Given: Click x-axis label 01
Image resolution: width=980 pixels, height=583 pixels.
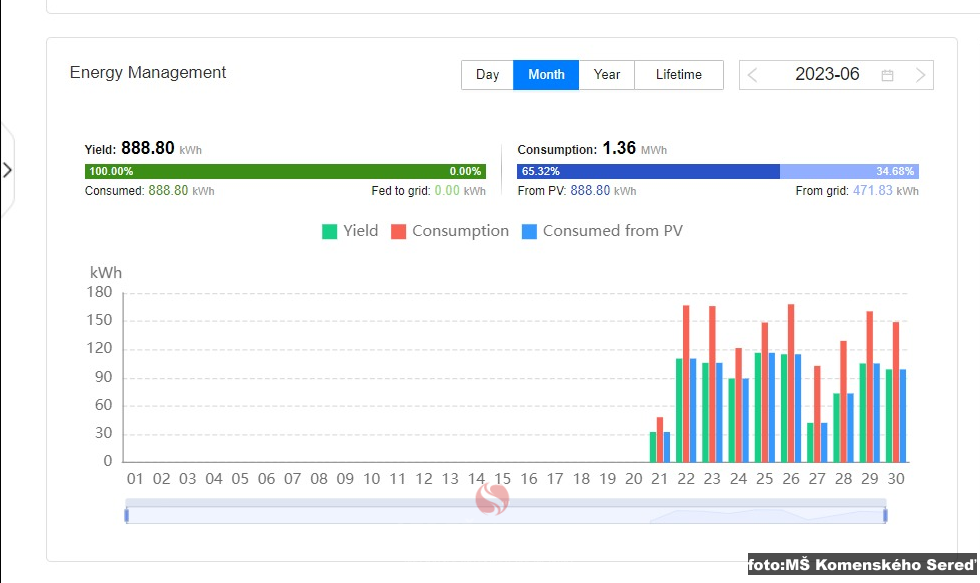Looking at the screenshot, I should coord(135,479).
